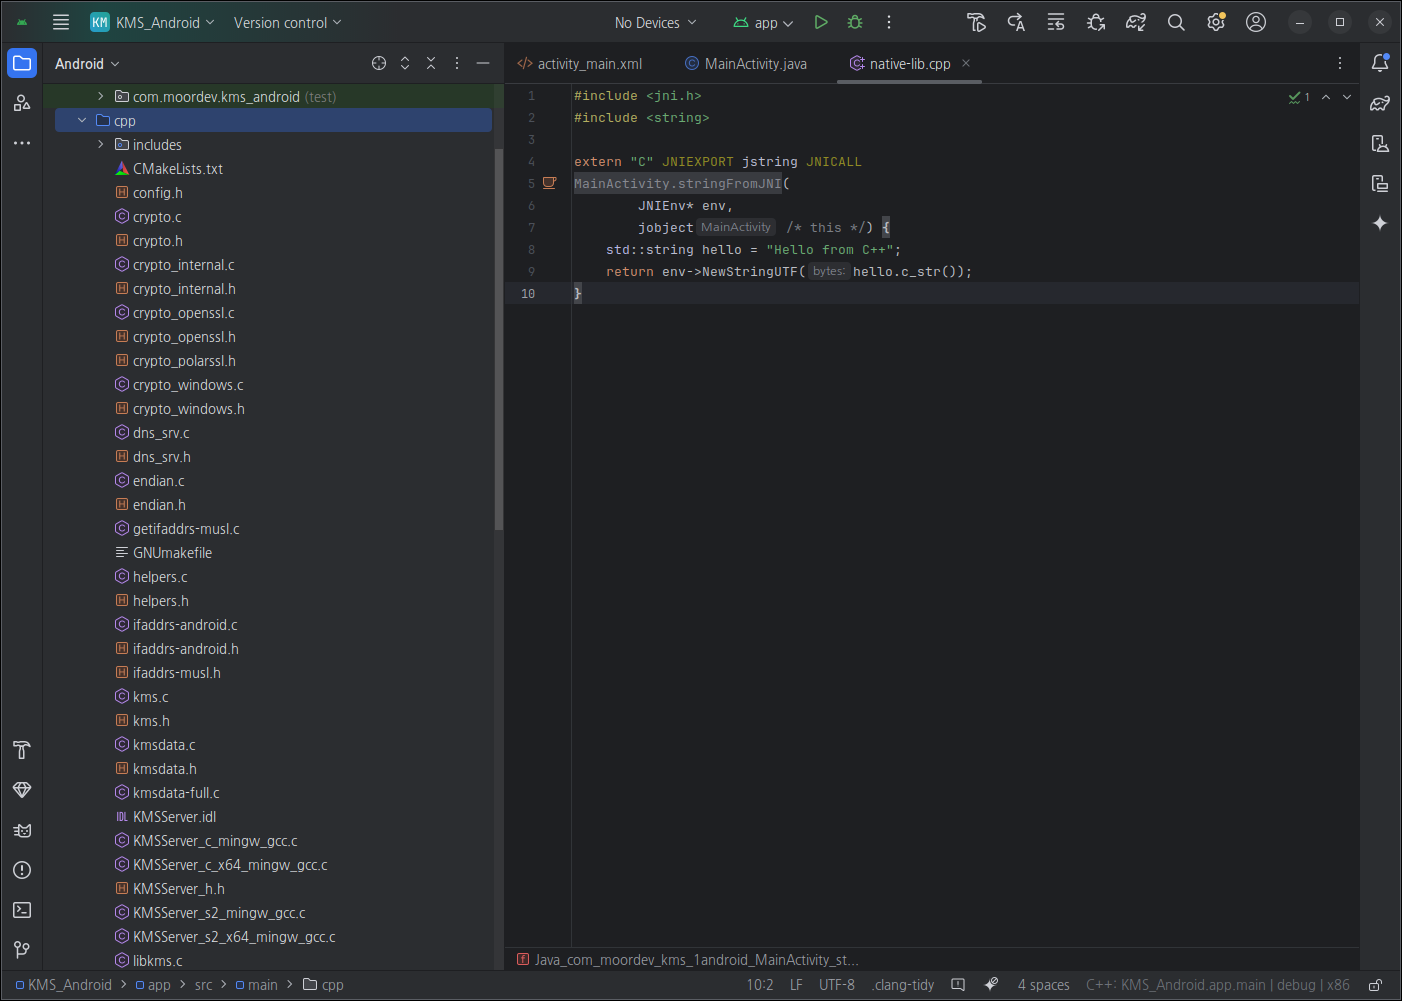Collapse all in Project panel
Screen dimensions: 1402x1001
click(431, 63)
